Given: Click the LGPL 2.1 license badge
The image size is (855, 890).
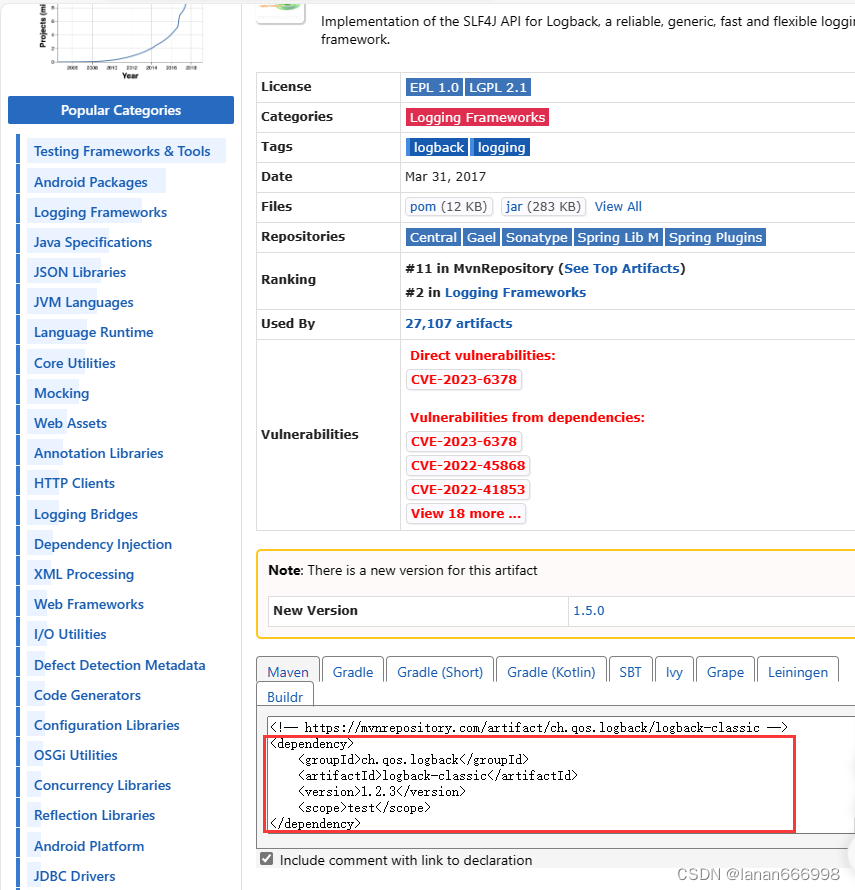Looking at the screenshot, I should pyautogui.click(x=498, y=87).
